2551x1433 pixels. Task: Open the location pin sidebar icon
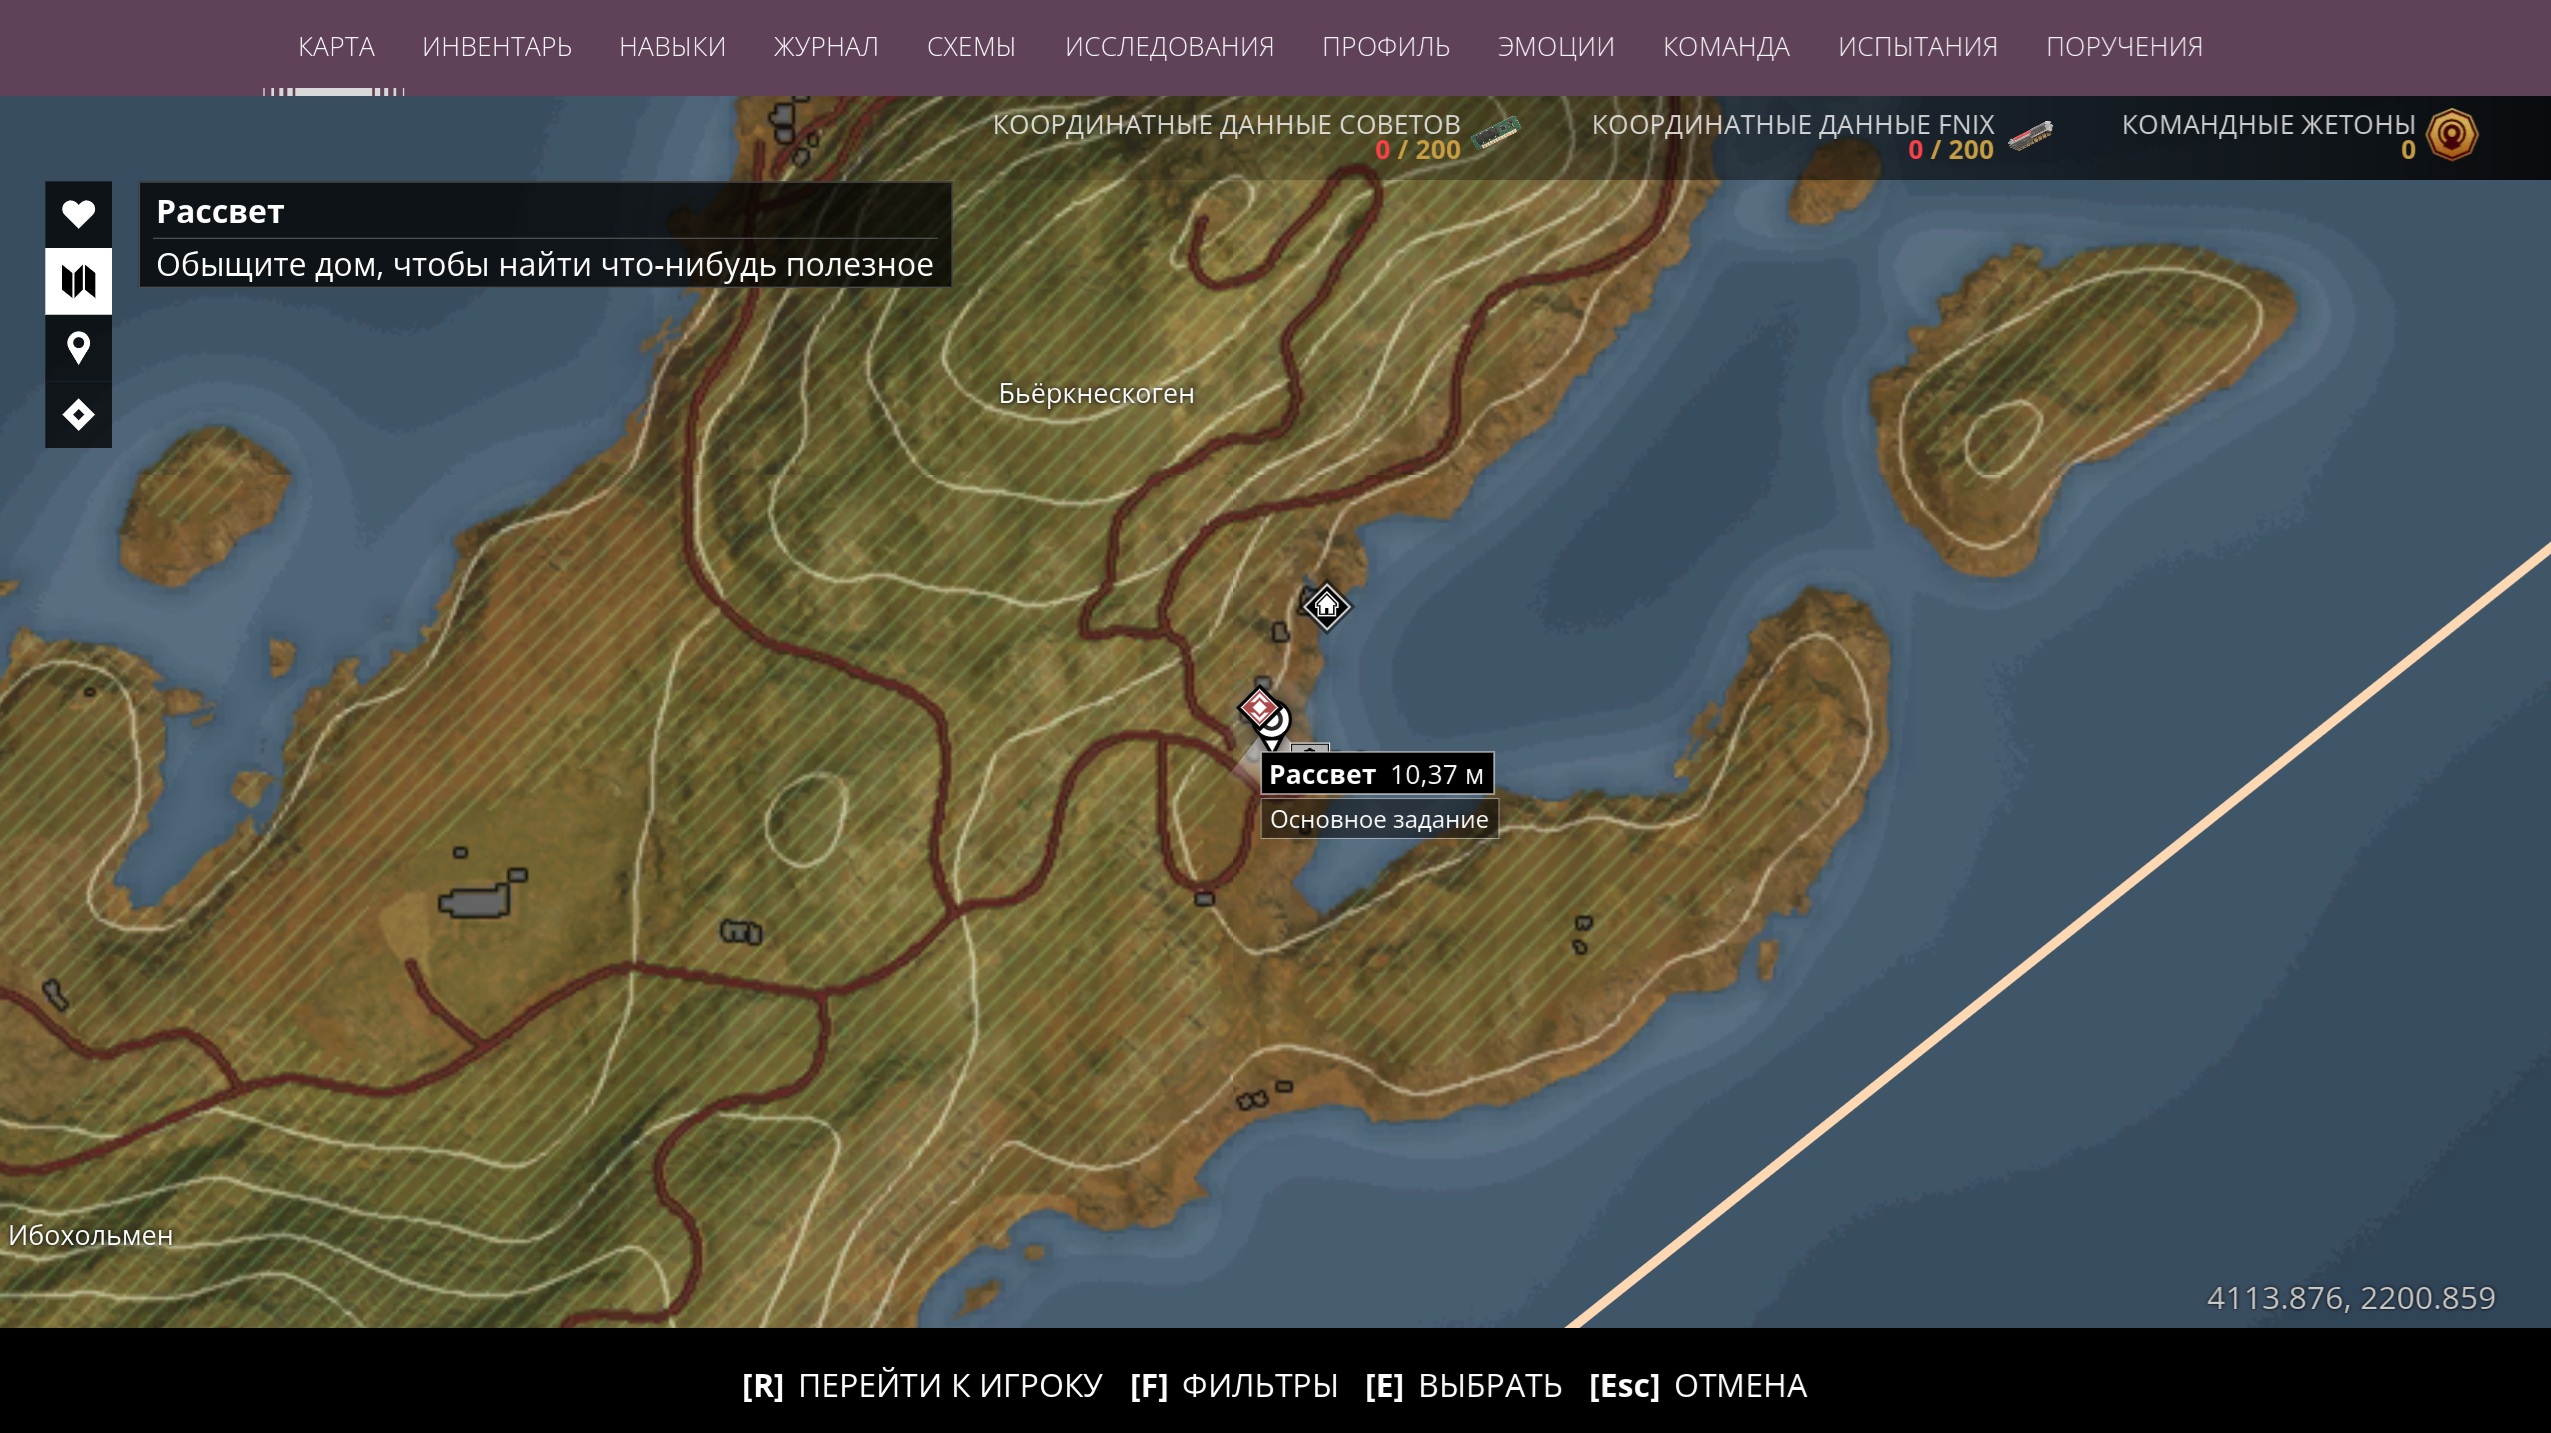click(78, 348)
